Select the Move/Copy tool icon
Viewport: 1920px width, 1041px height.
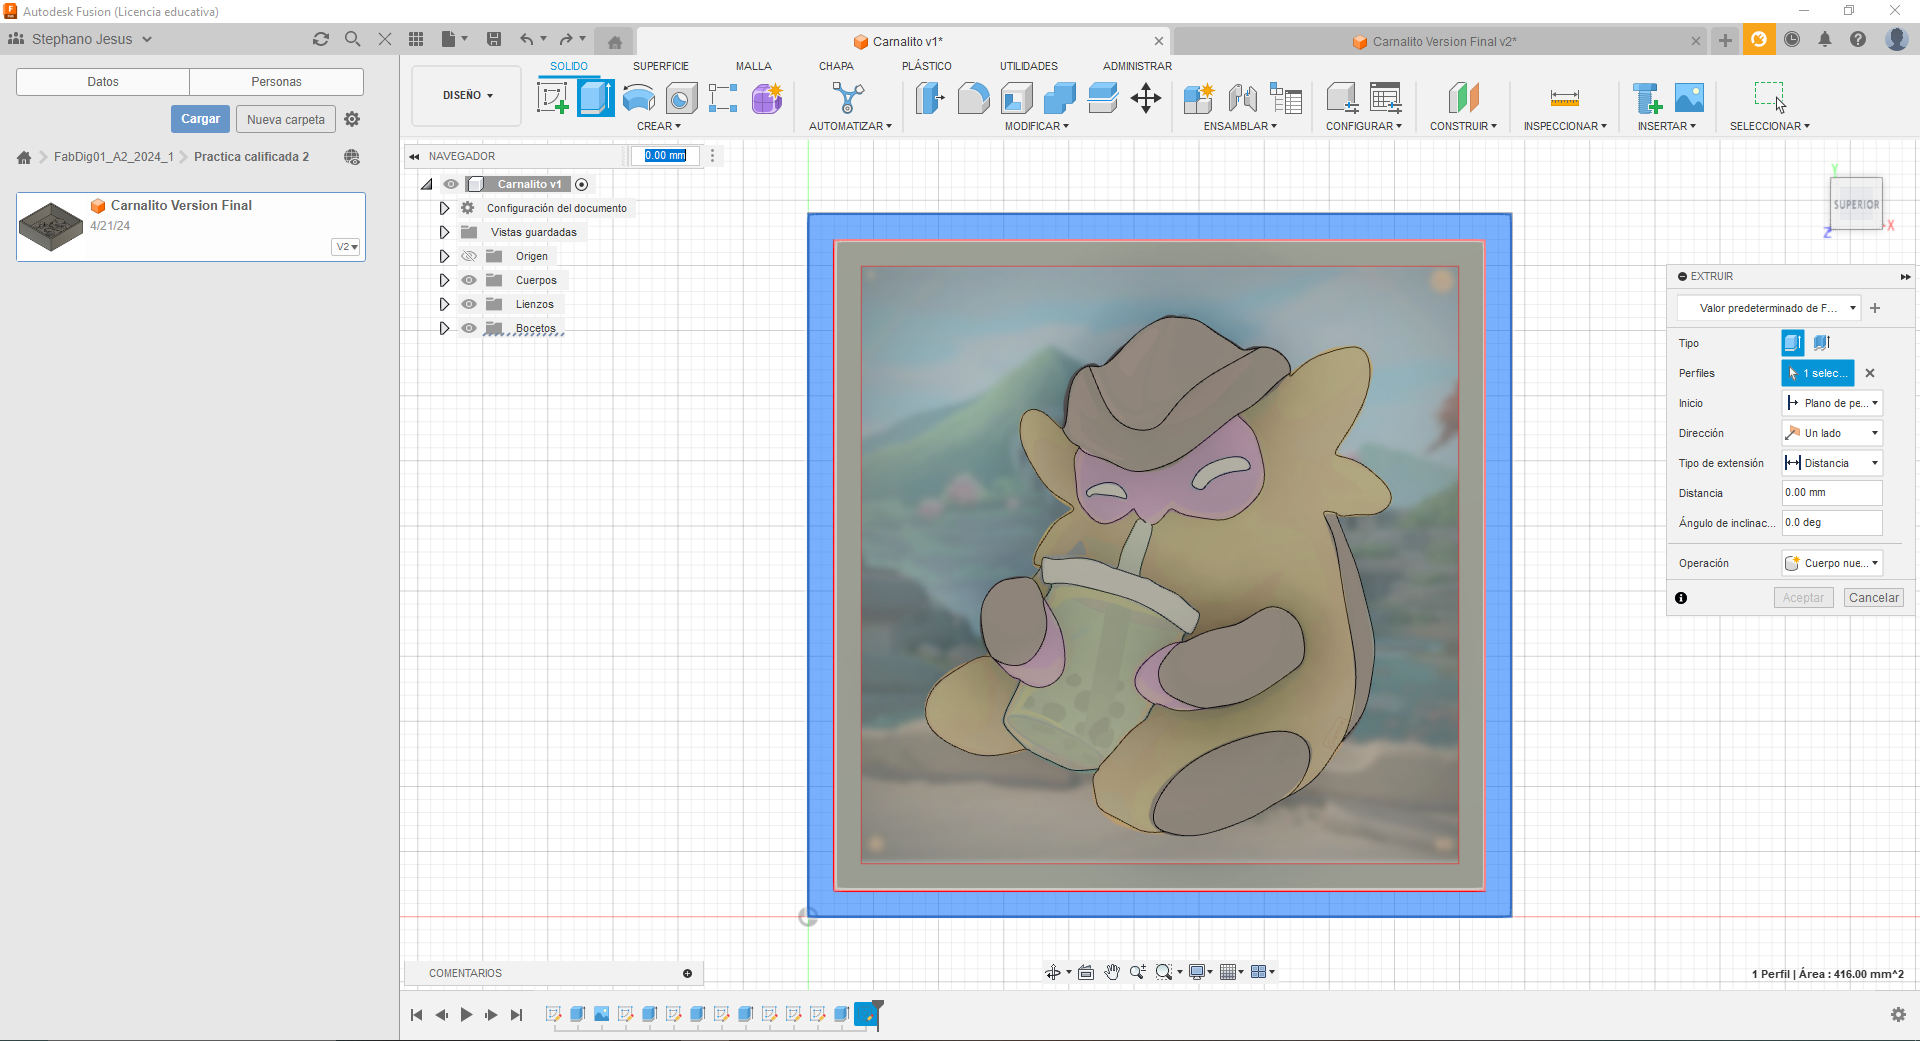[1146, 98]
